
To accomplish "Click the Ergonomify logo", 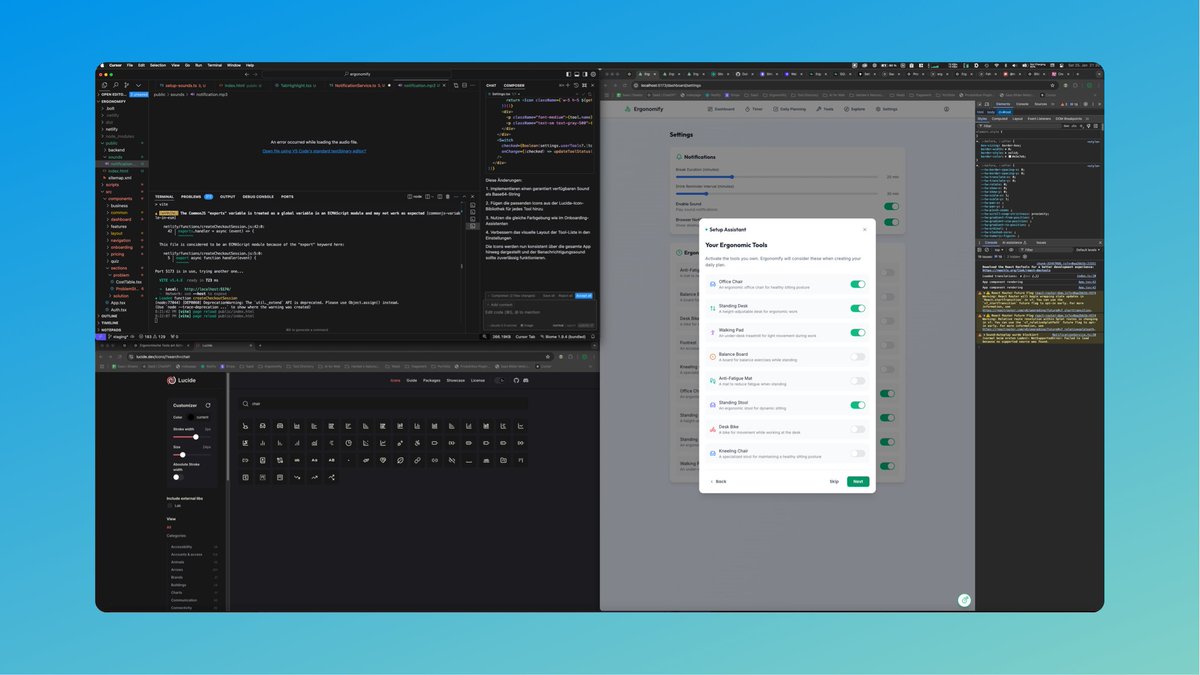I will (x=644, y=109).
